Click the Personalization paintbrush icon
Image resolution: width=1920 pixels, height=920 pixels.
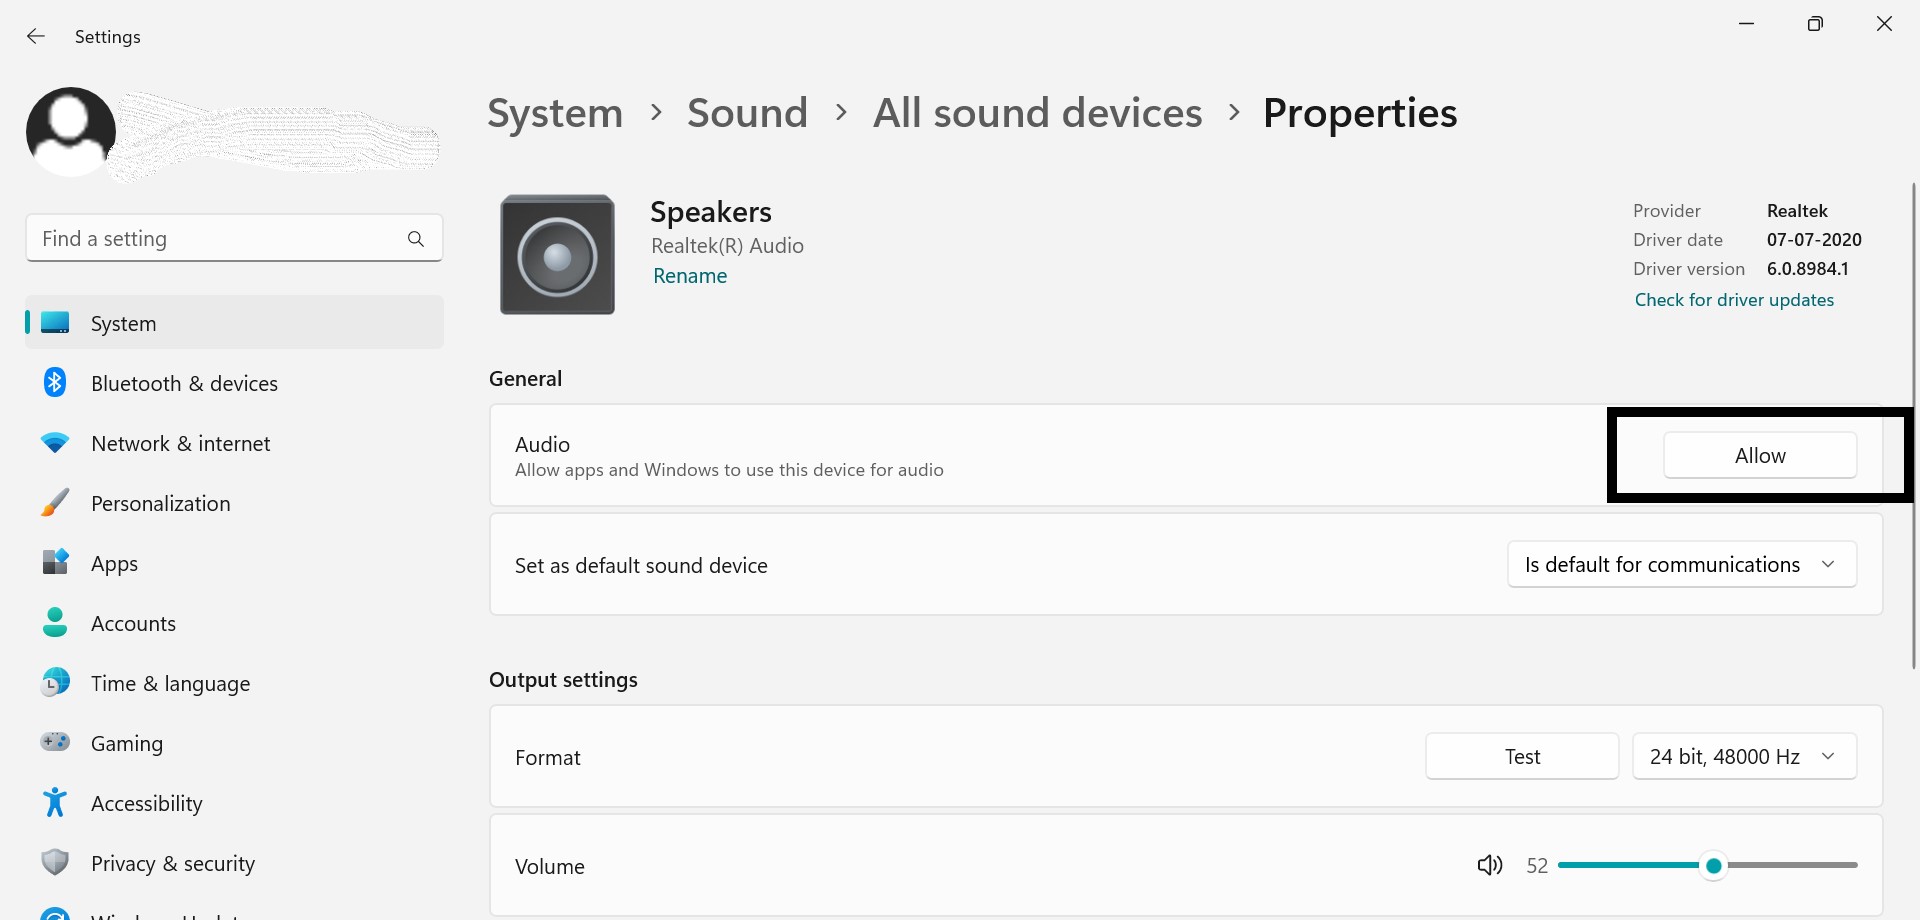[x=55, y=503]
